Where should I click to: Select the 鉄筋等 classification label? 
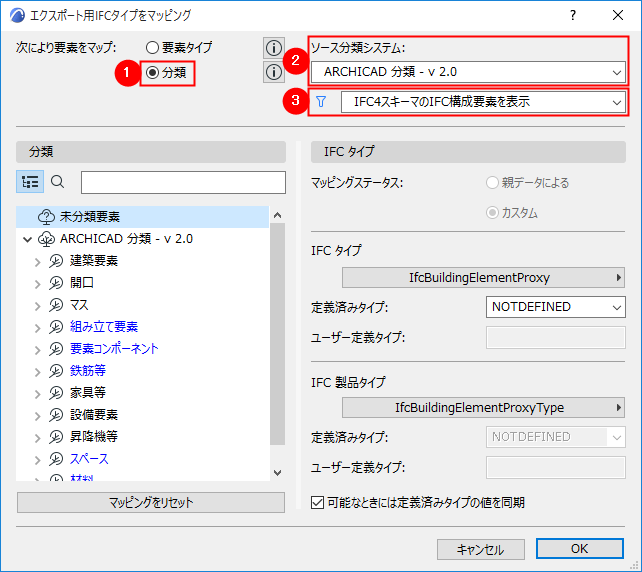point(88,371)
